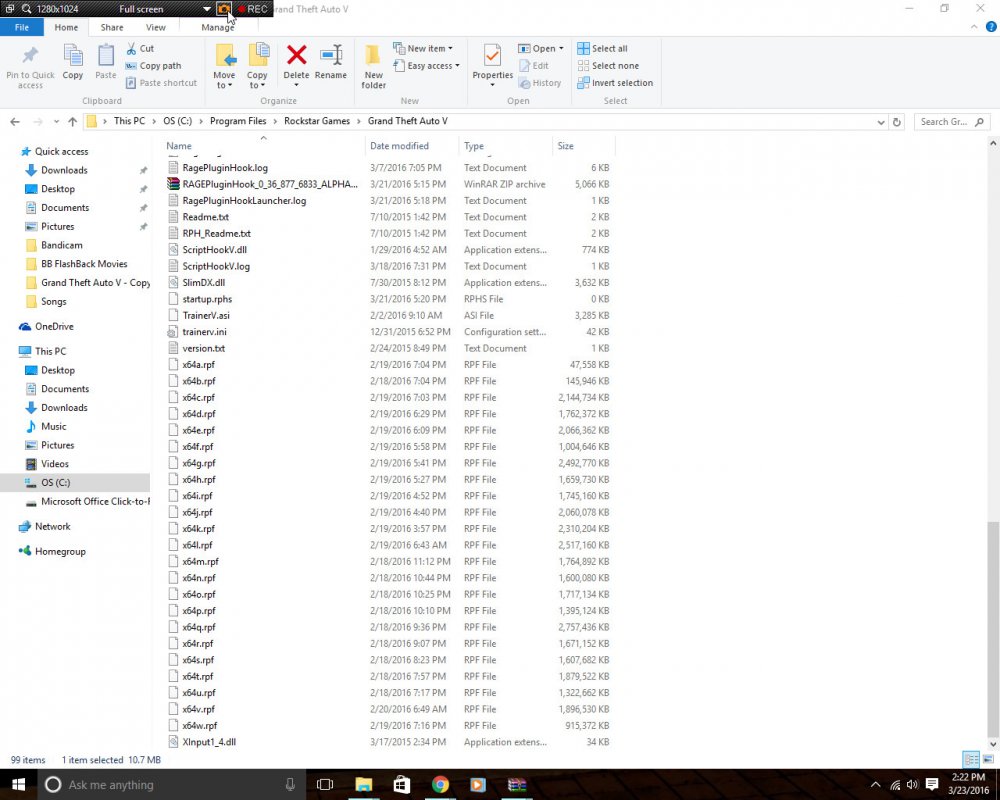Open the Share ribbon tab

pyautogui.click(x=112, y=27)
